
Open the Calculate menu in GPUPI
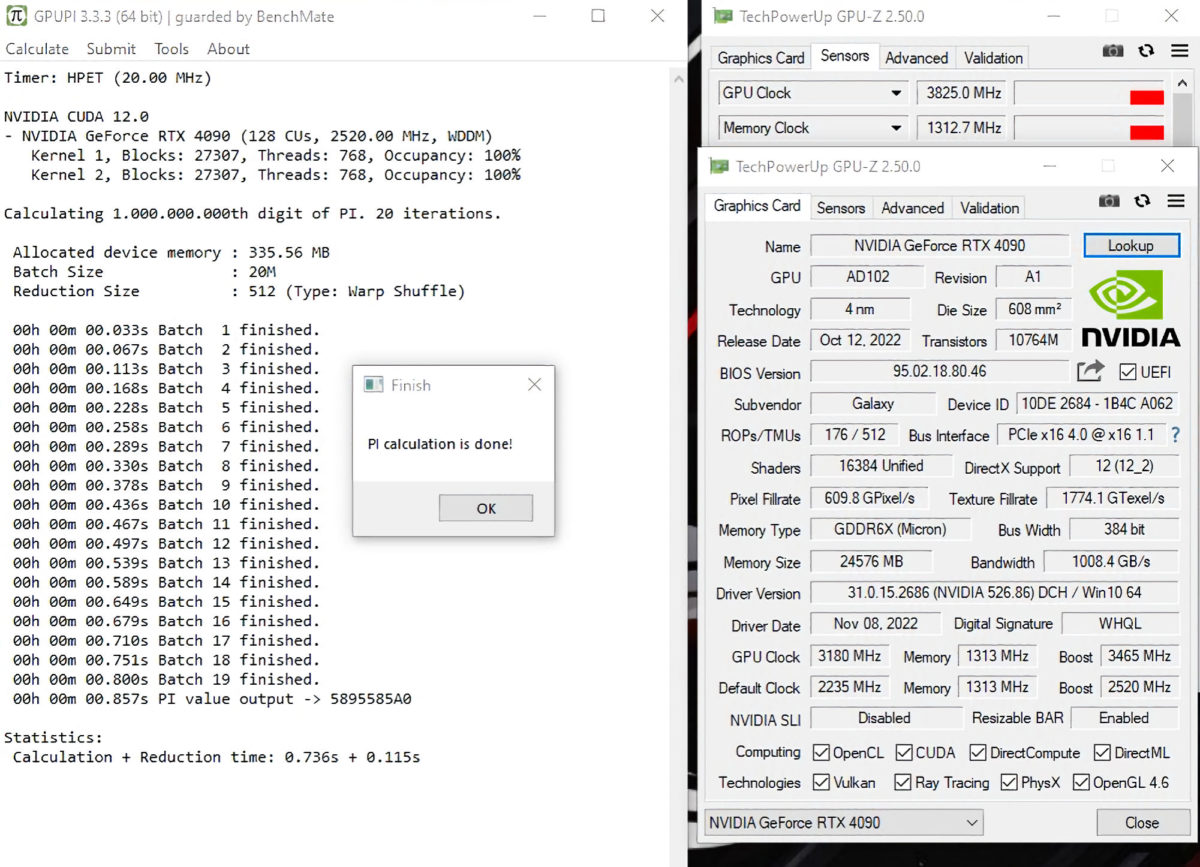click(x=37, y=49)
